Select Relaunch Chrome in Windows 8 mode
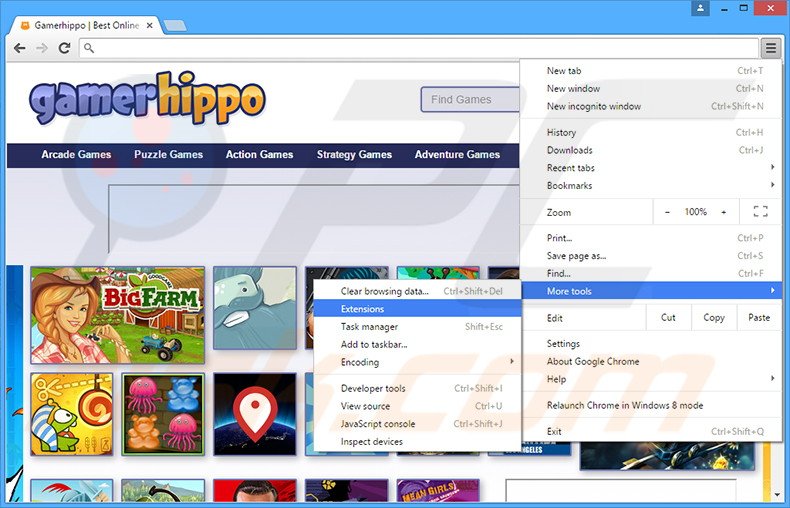 651,405
